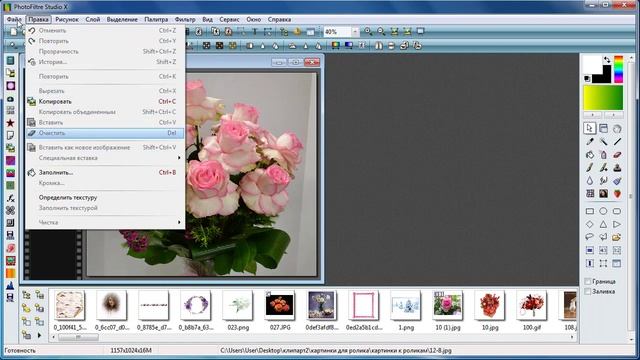Select the pointer selection tool
640x360 pixels.
coord(590,129)
